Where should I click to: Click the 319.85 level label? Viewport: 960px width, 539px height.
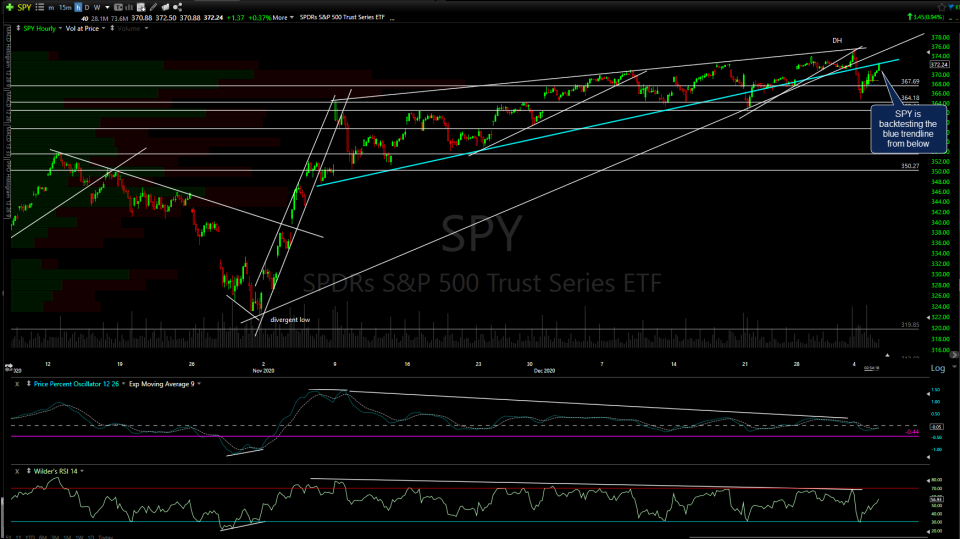coord(910,325)
